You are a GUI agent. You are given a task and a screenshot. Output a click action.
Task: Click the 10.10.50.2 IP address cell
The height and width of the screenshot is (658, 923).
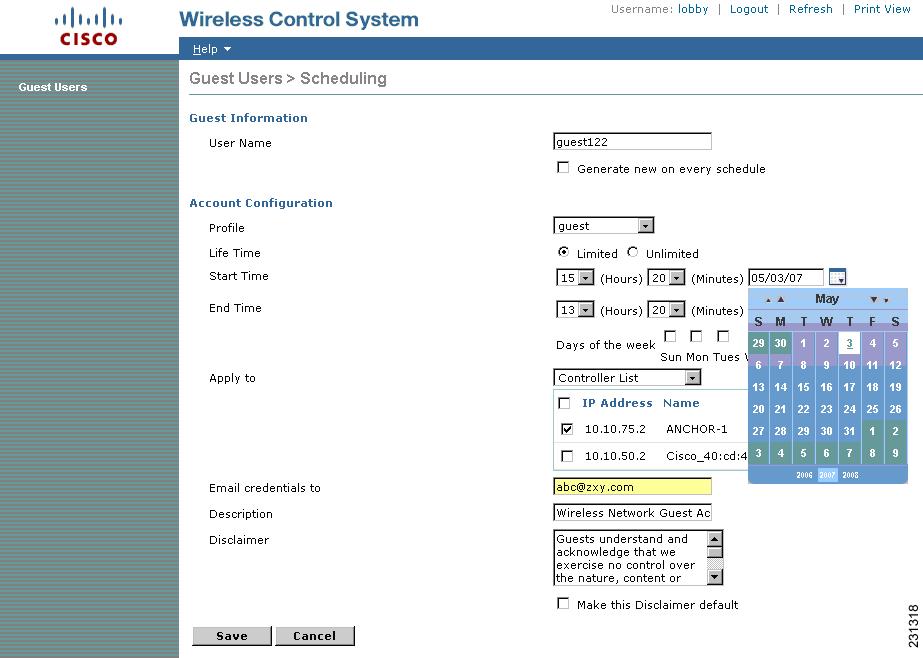point(615,456)
